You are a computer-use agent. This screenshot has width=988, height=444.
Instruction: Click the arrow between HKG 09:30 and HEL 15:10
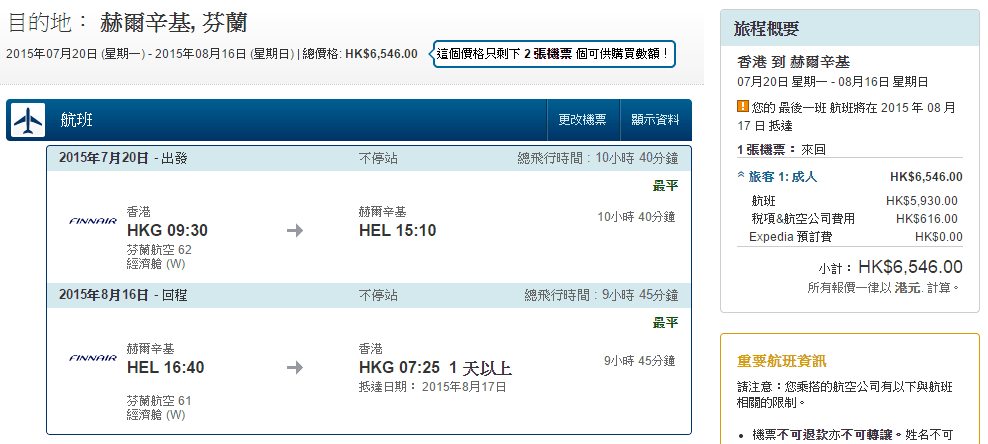[295, 231]
